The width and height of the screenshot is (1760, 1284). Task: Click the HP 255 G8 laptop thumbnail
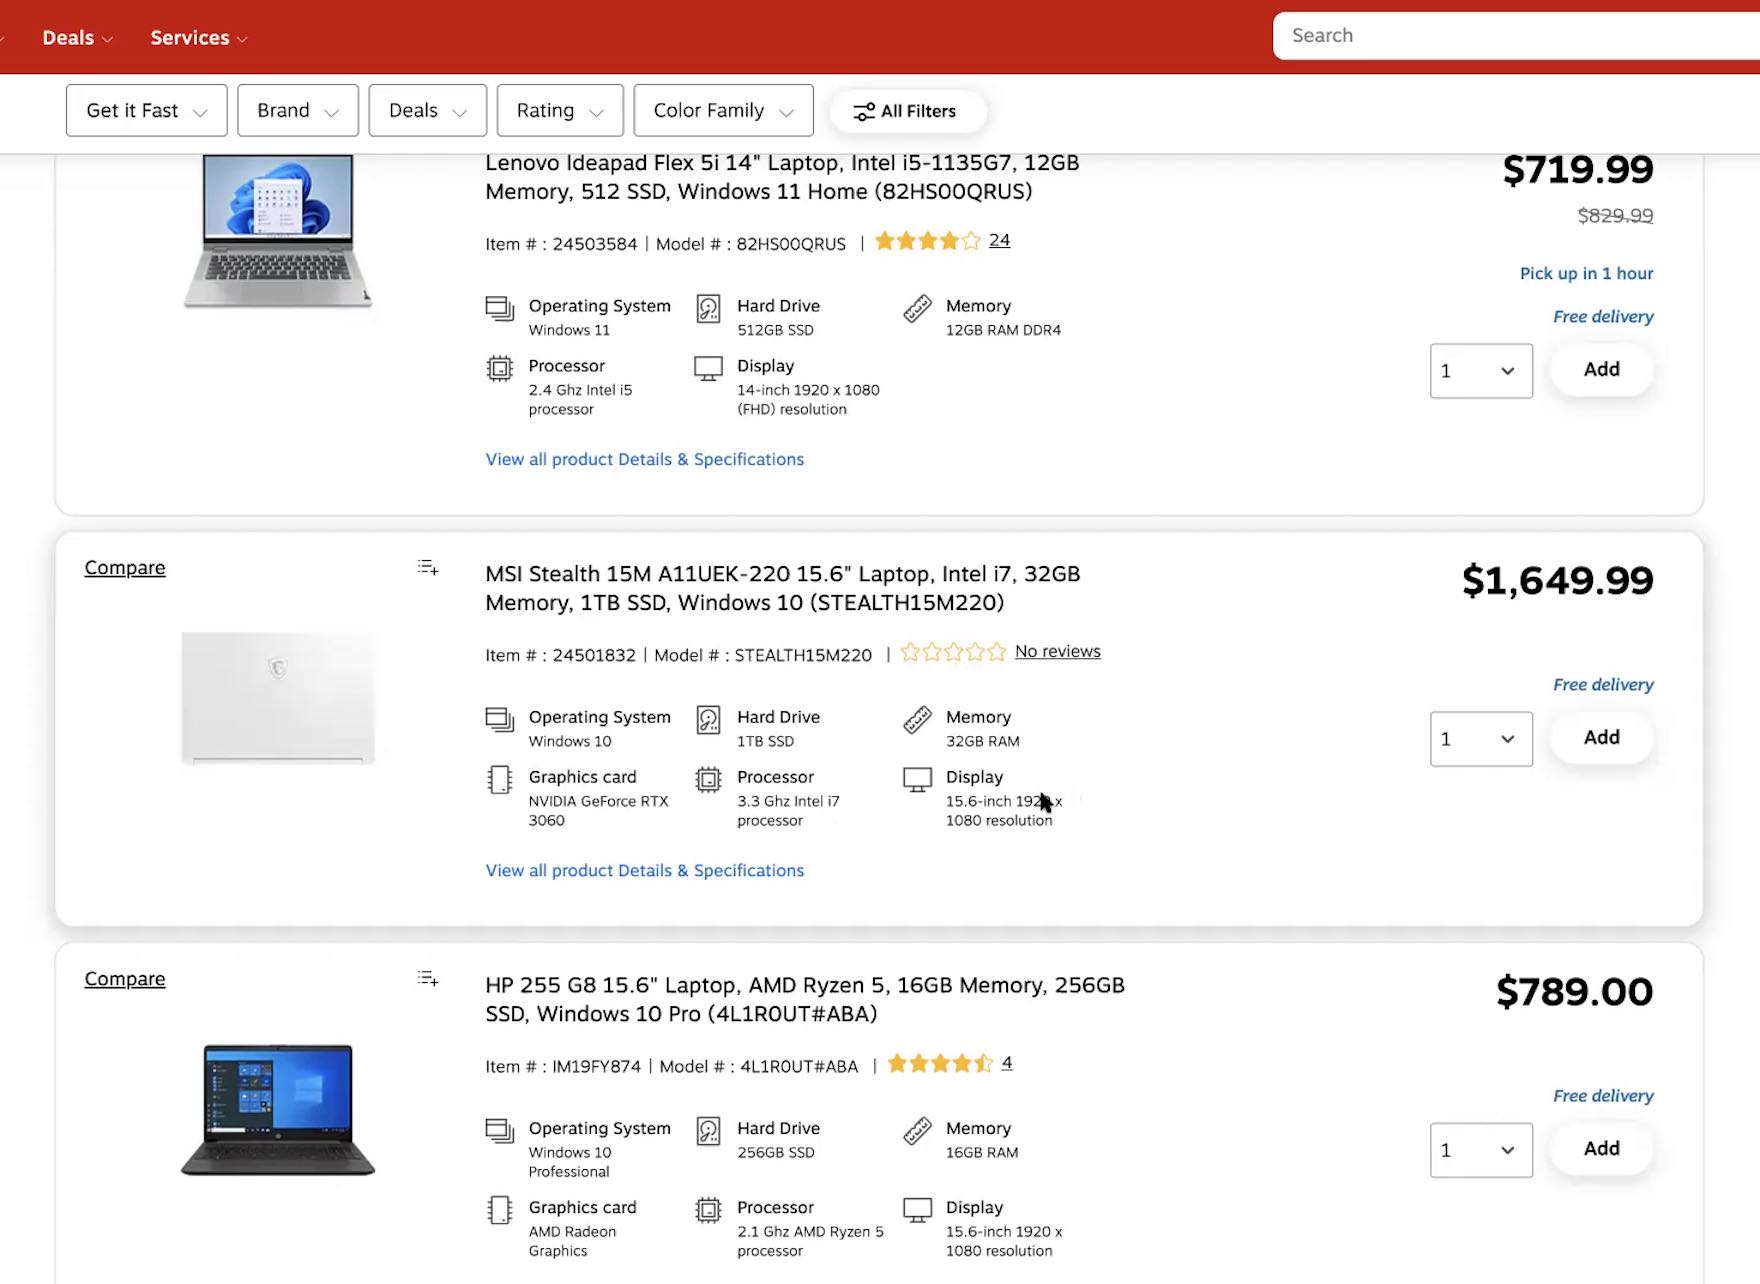coord(278,1110)
